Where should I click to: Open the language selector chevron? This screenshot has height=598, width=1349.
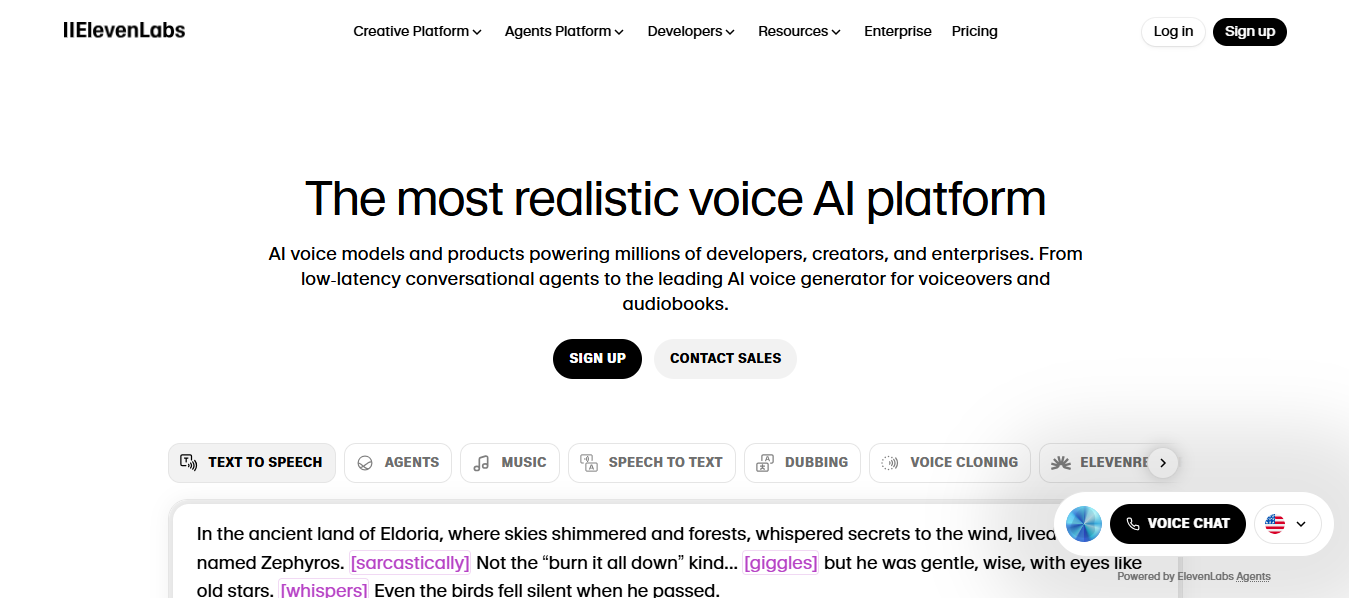coord(1301,524)
